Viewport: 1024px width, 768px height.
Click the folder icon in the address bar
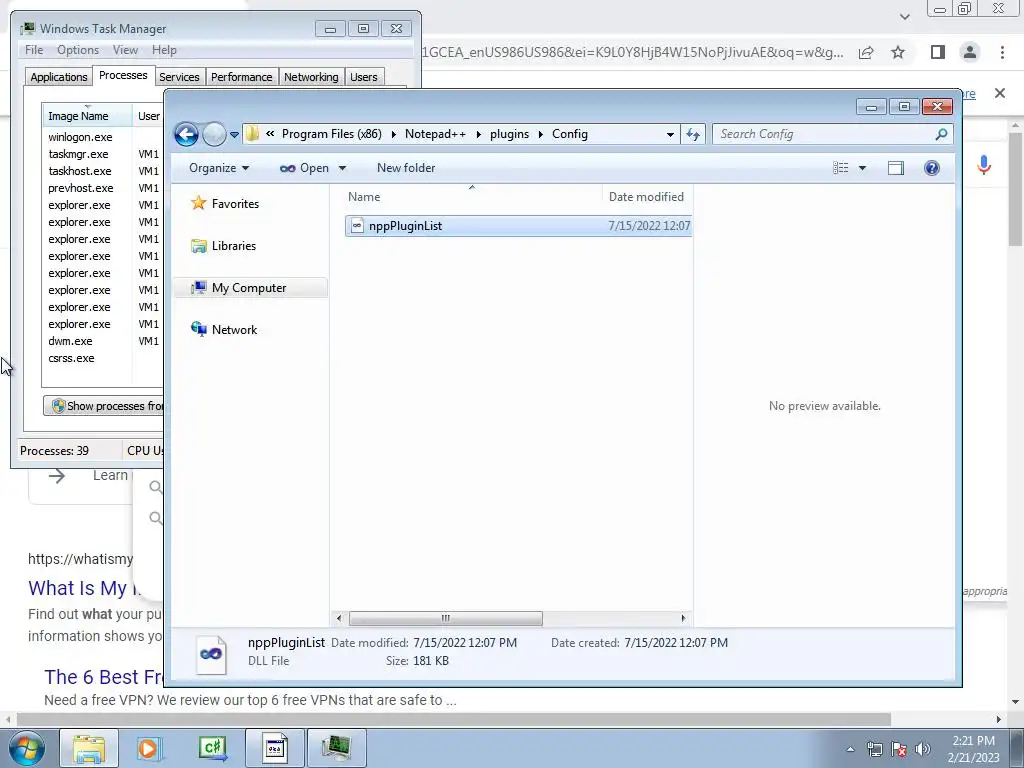pos(252,134)
